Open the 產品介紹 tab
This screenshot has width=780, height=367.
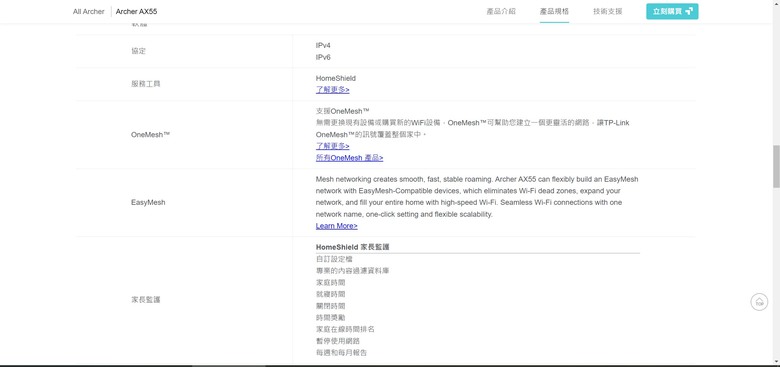(501, 11)
